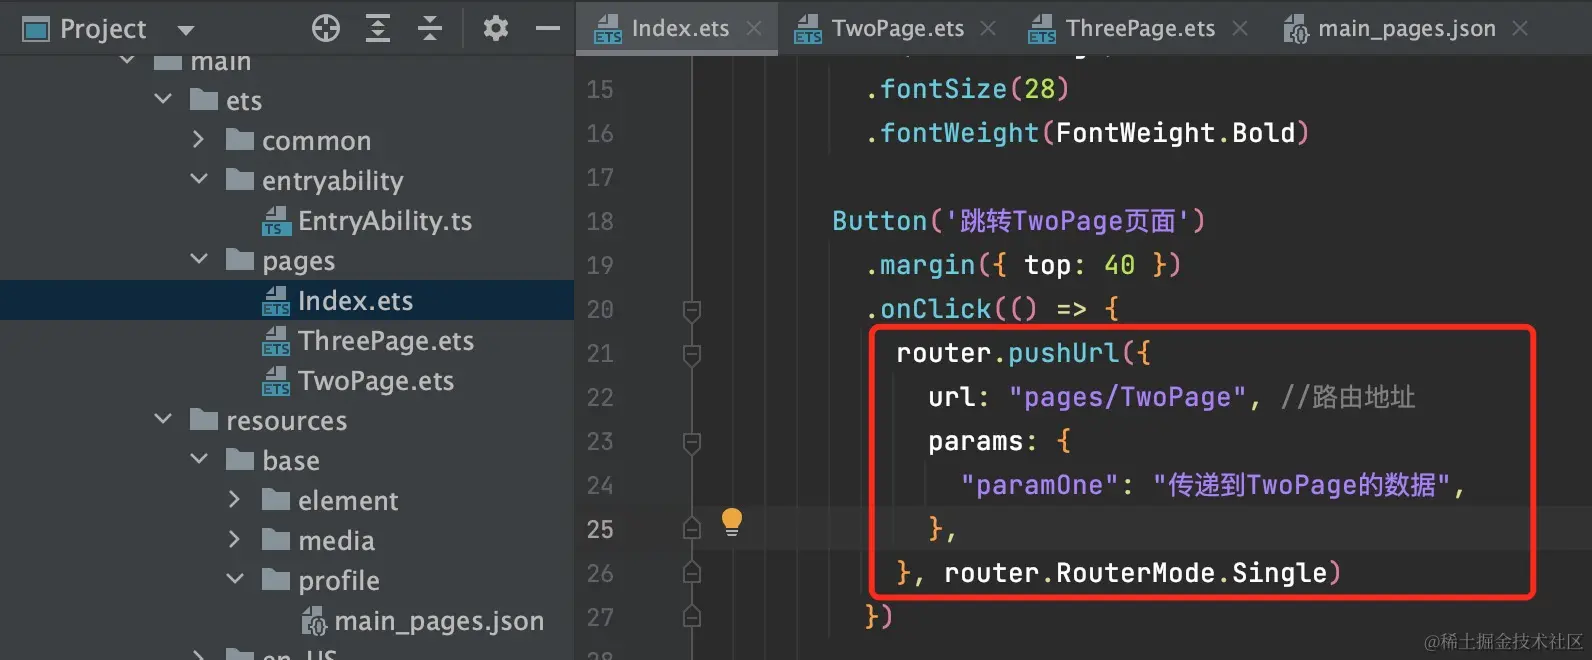Toggle code fold marker at line 23
Image resolution: width=1592 pixels, height=660 pixels.
[691, 442]
